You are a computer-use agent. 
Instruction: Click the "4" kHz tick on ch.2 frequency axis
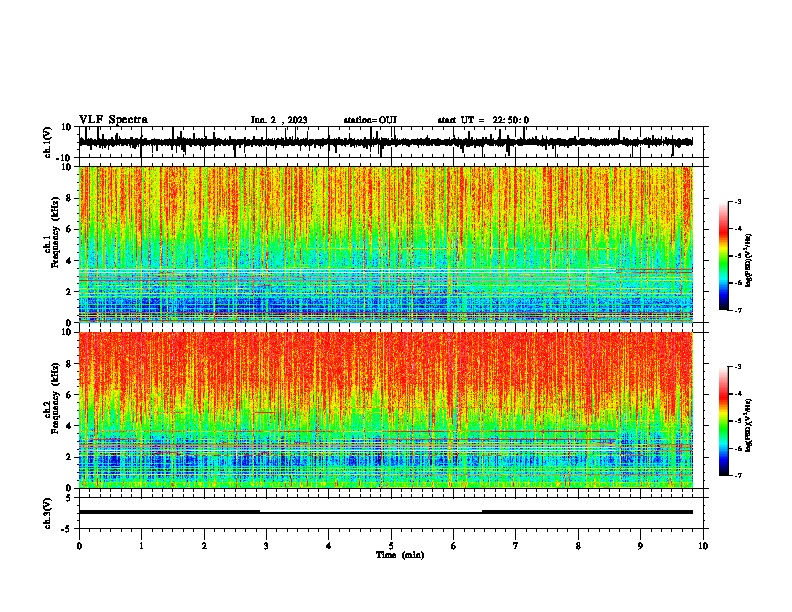click(69, 426)
